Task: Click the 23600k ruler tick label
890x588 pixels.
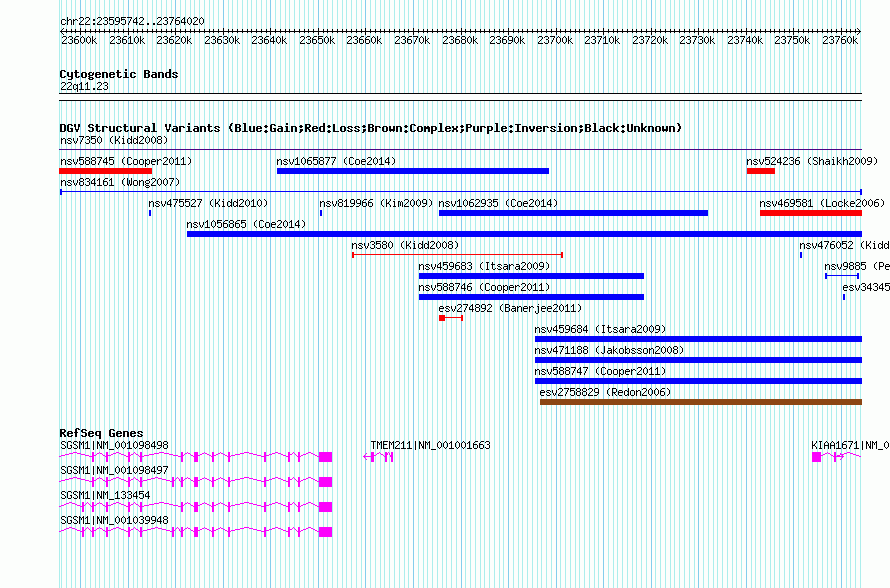Action: [79, 40]
